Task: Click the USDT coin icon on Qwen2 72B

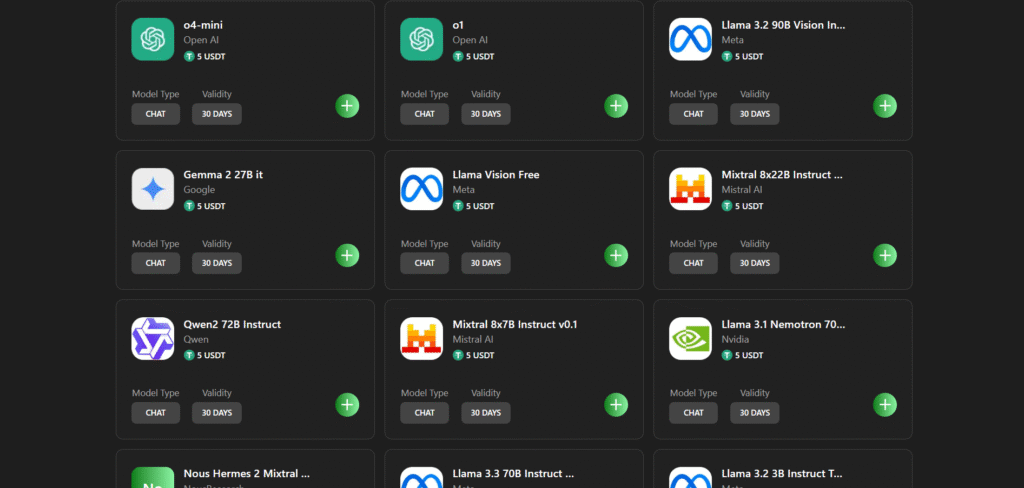Action: [x=189, y=355]
